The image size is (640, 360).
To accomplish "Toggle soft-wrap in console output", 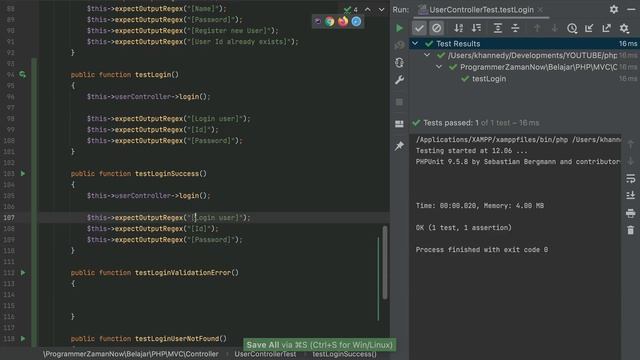I will [631, 179].
